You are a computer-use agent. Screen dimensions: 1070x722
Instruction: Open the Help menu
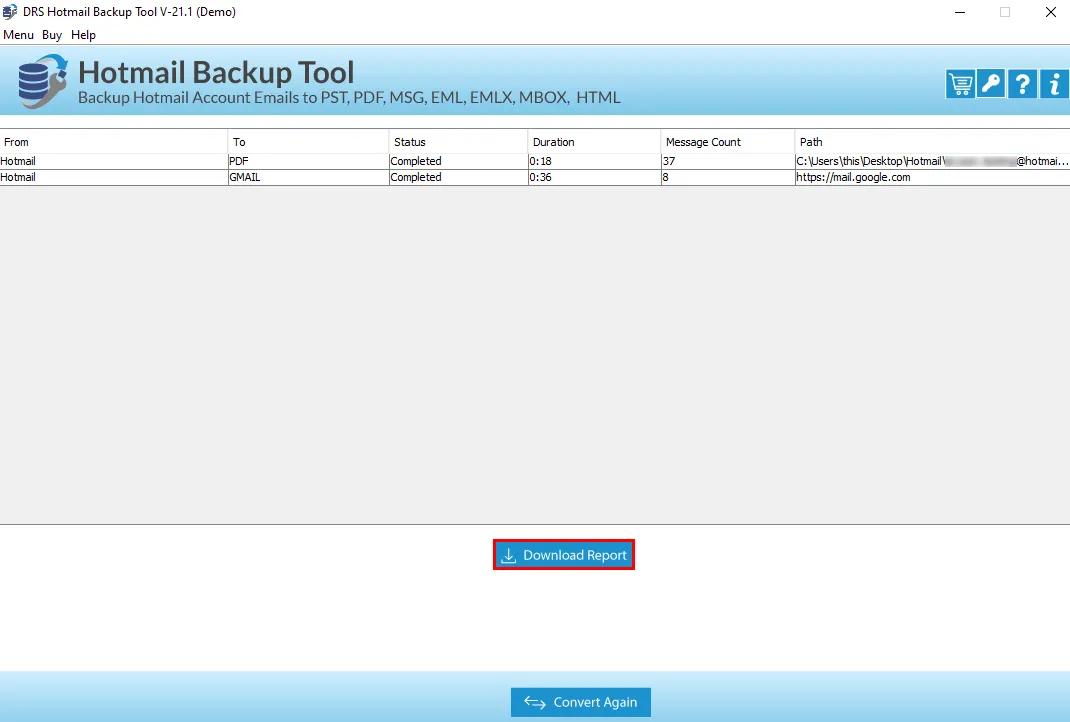pyautogui.click(x=83, y=35)
